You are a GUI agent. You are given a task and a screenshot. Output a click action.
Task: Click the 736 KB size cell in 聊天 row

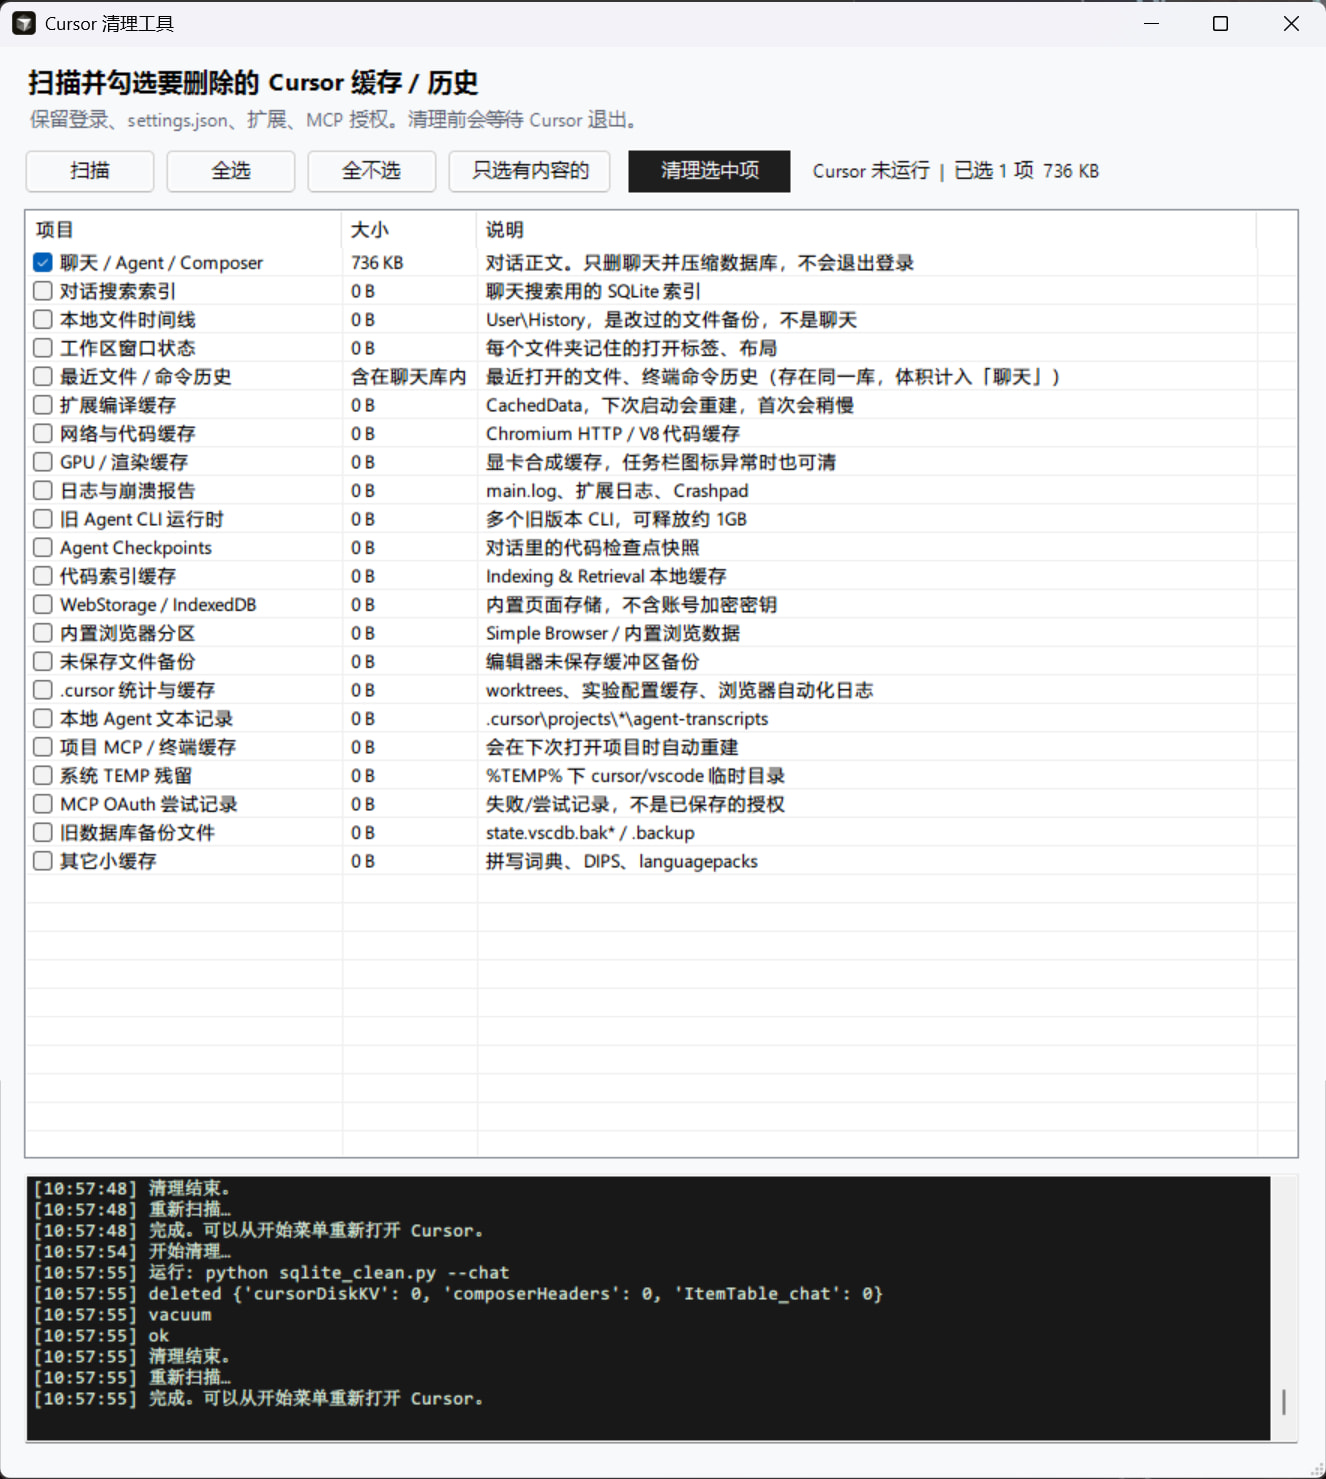[x=377, y=263]
